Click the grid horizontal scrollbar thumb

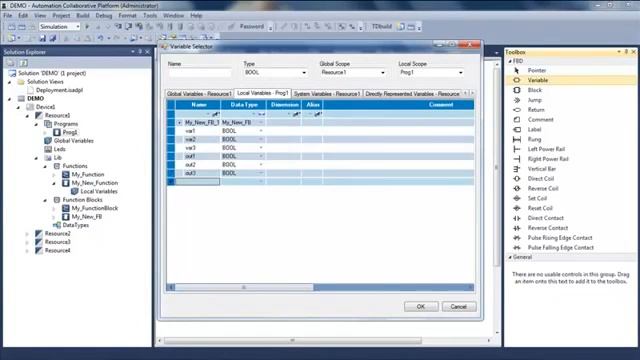click(x=244, y=287)
